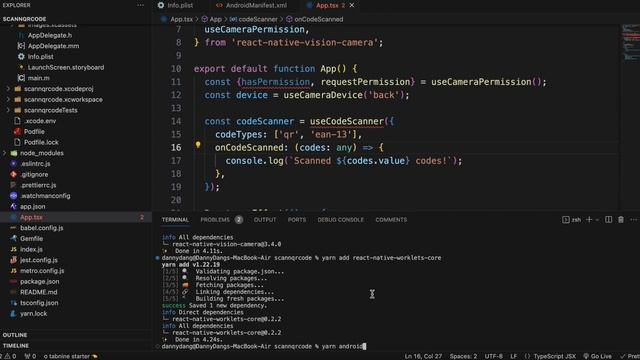640x360 pixels.
Task: Click the editor minimap
Action: [631, 43]
